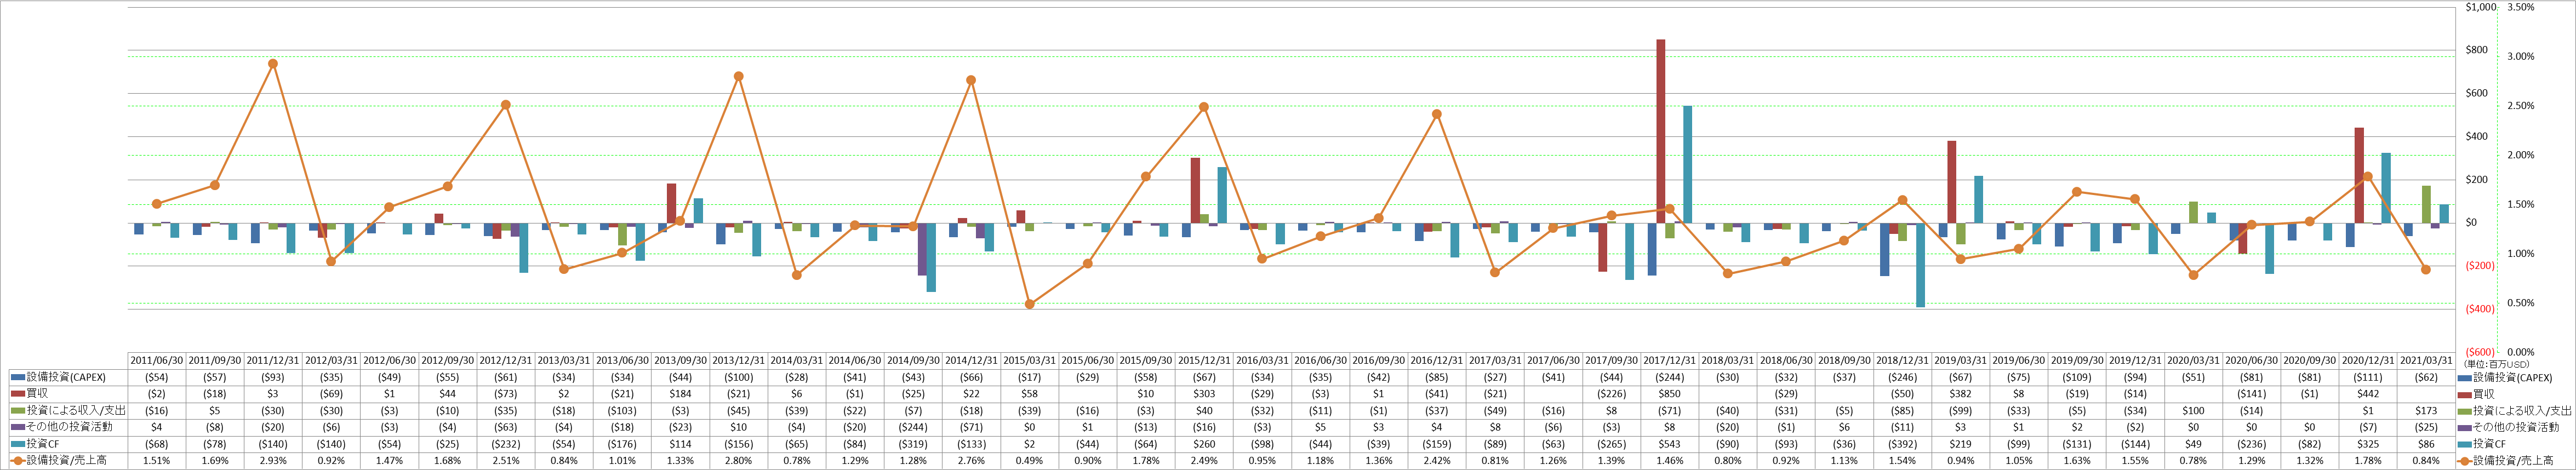Click the long teal negative bar at 2018/12/31
The width and height of the screenshot is (2576, 470).
1921,265
